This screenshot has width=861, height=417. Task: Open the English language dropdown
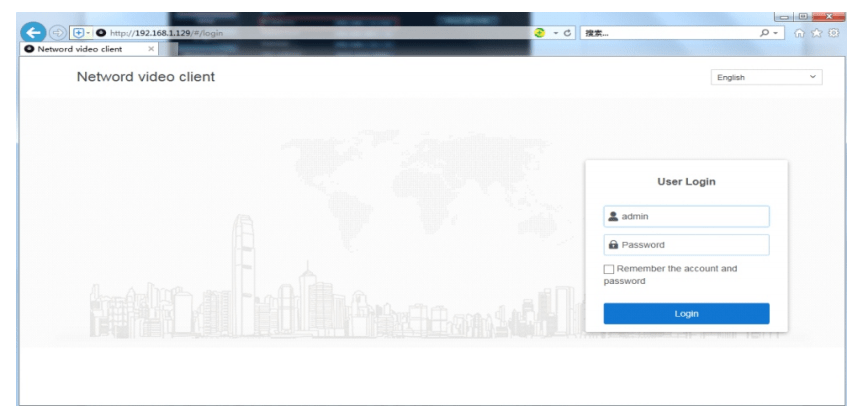tap(765, 77)
